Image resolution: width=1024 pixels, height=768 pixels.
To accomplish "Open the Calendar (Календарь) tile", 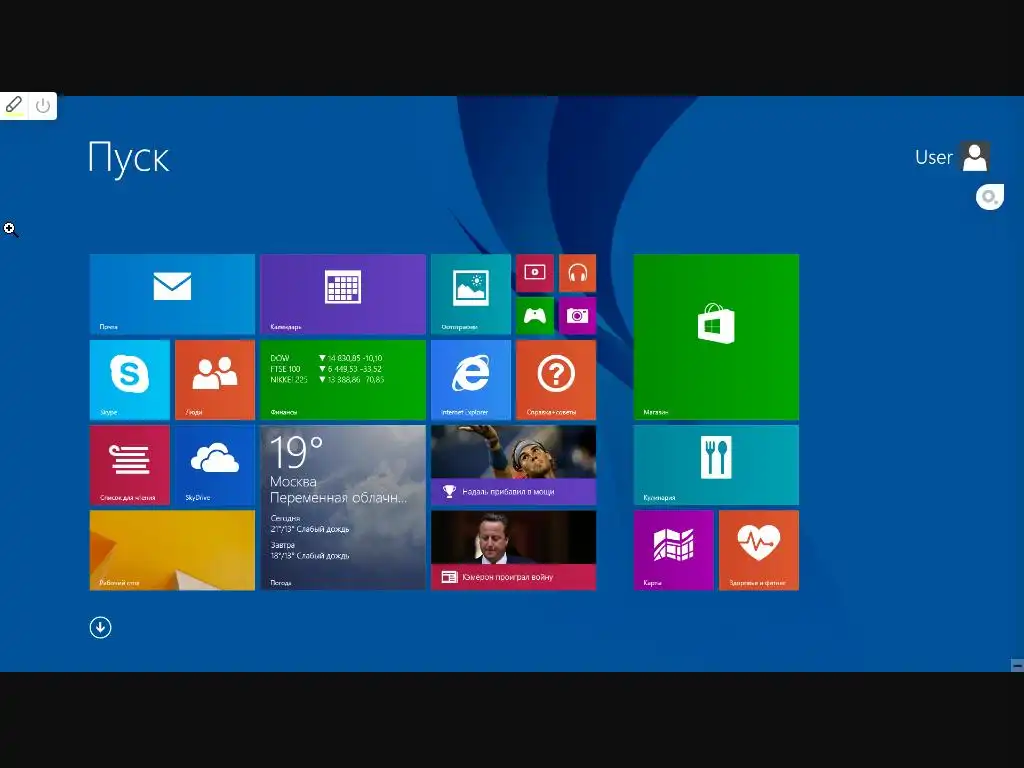I will click(x=343, y=295).
